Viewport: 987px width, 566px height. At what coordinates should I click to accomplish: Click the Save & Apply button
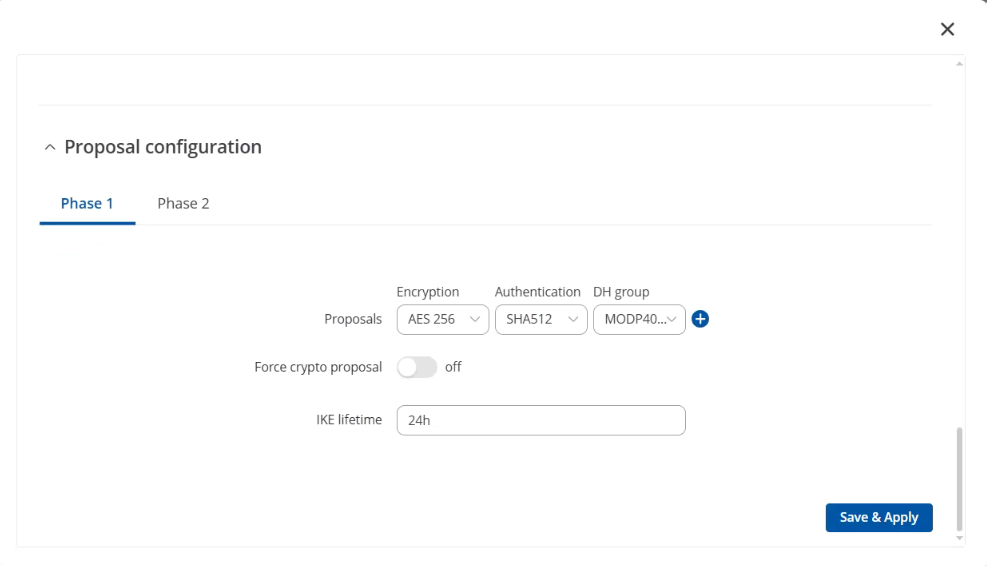point(879,518)
